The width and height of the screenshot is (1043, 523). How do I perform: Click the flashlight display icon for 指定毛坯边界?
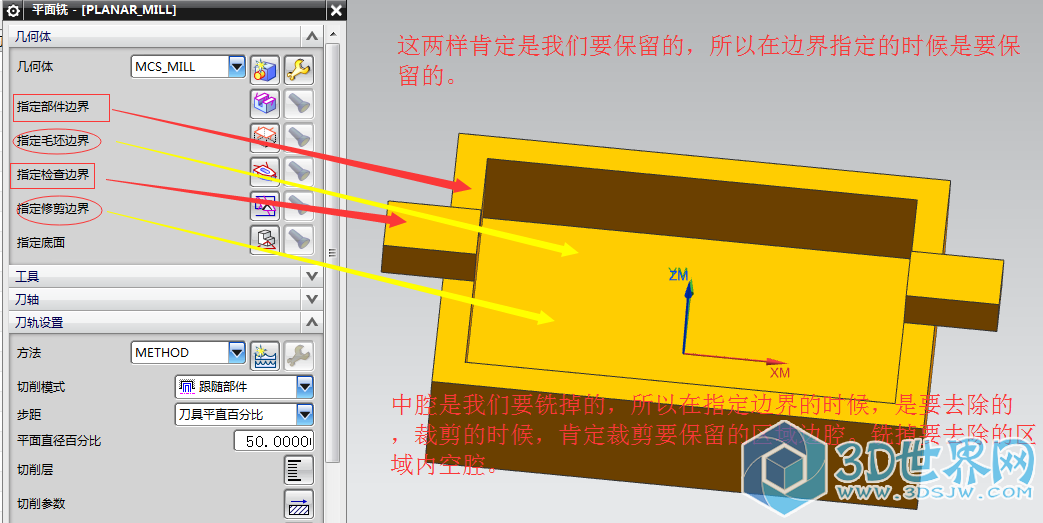tap(299, 138)
